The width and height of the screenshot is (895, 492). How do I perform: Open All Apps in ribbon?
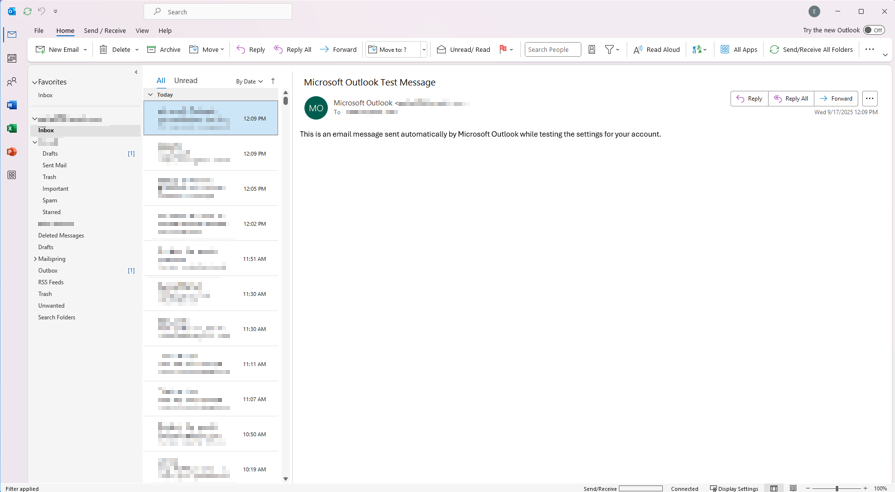coord(739,50)
